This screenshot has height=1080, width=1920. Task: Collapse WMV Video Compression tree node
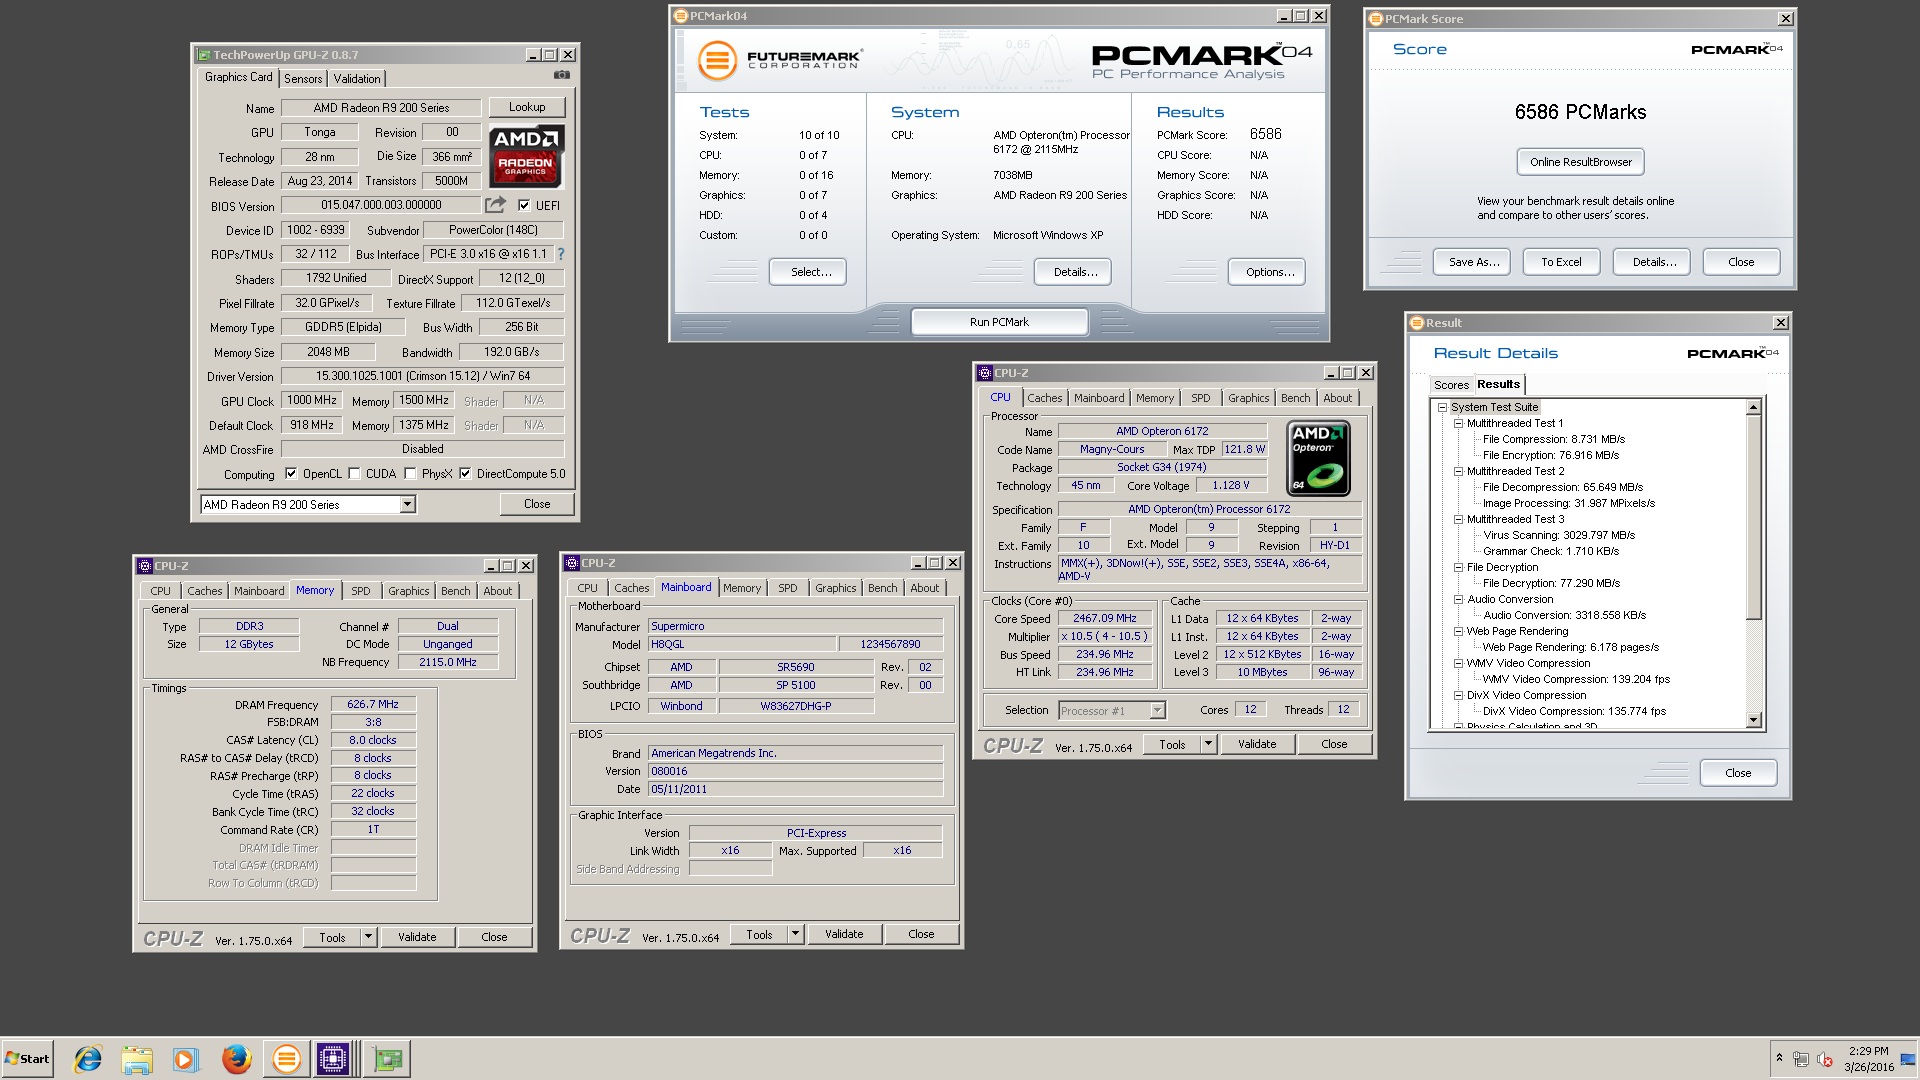[x=1458, y=663]
